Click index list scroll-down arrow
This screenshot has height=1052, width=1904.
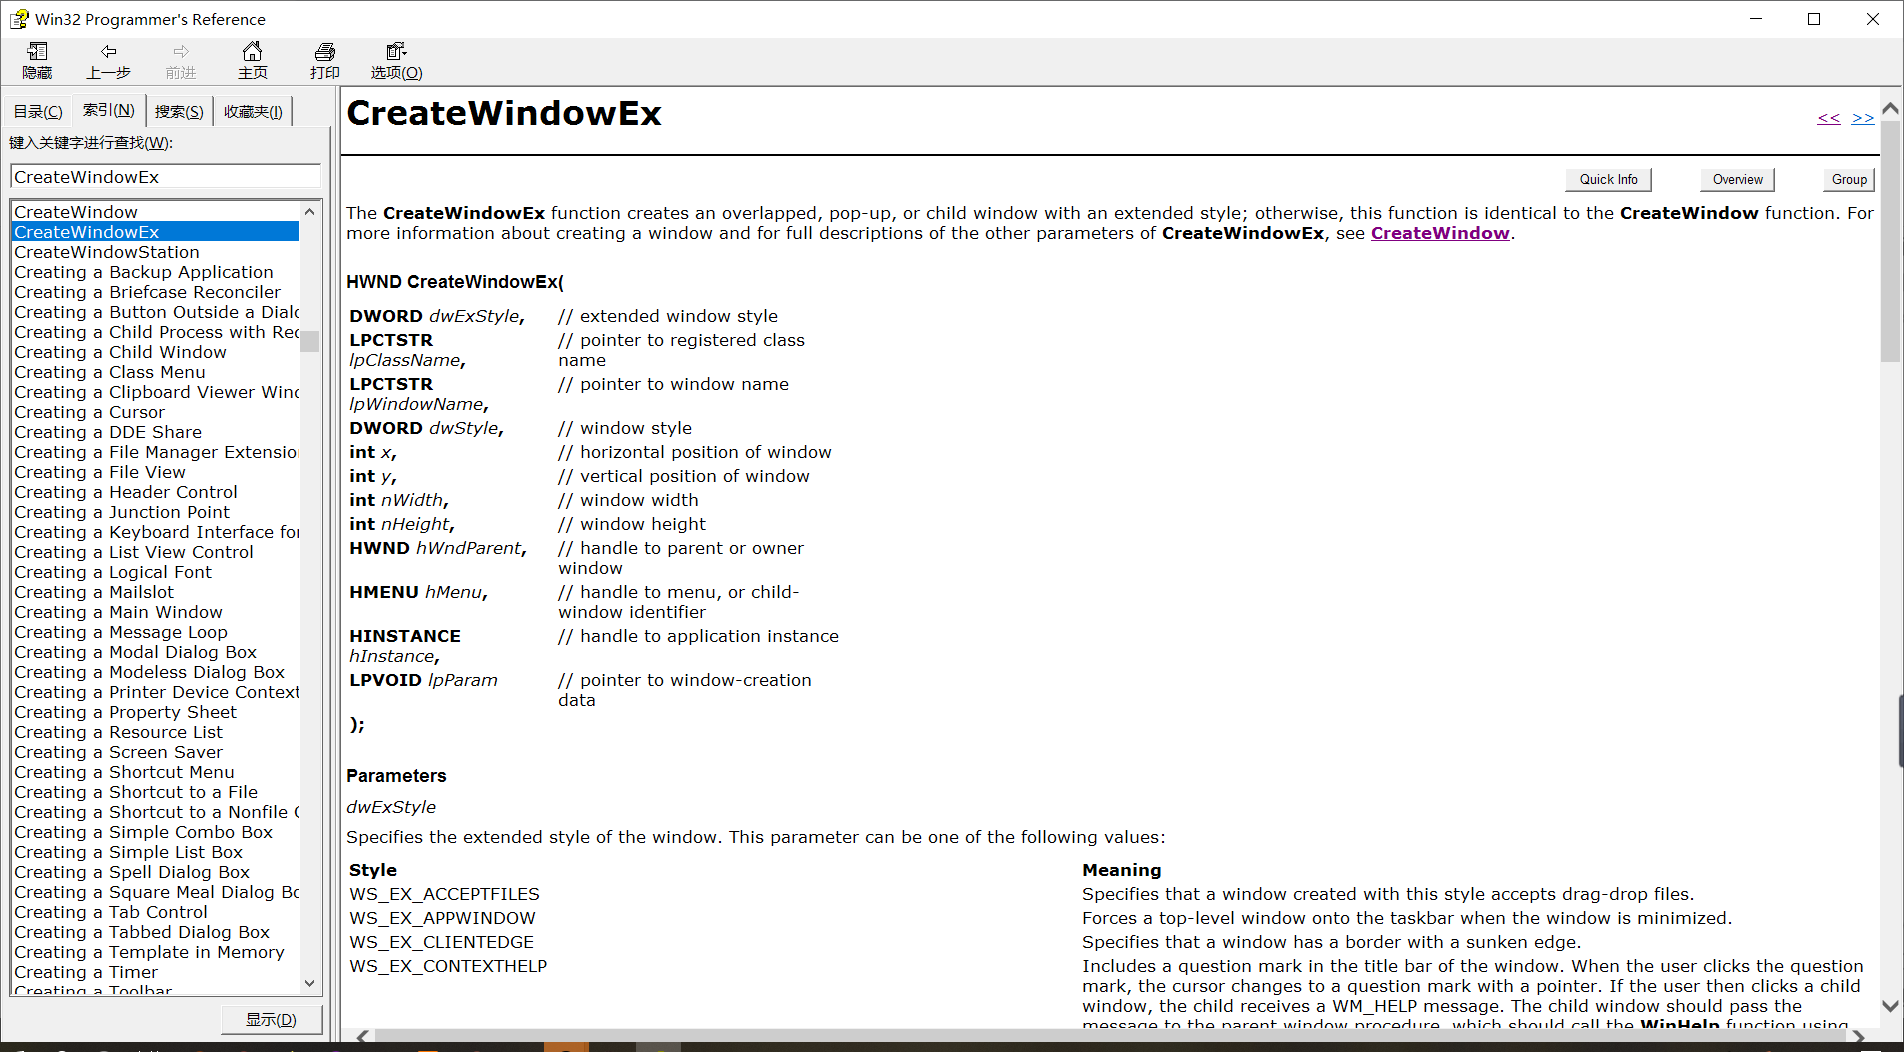(310, 983)
